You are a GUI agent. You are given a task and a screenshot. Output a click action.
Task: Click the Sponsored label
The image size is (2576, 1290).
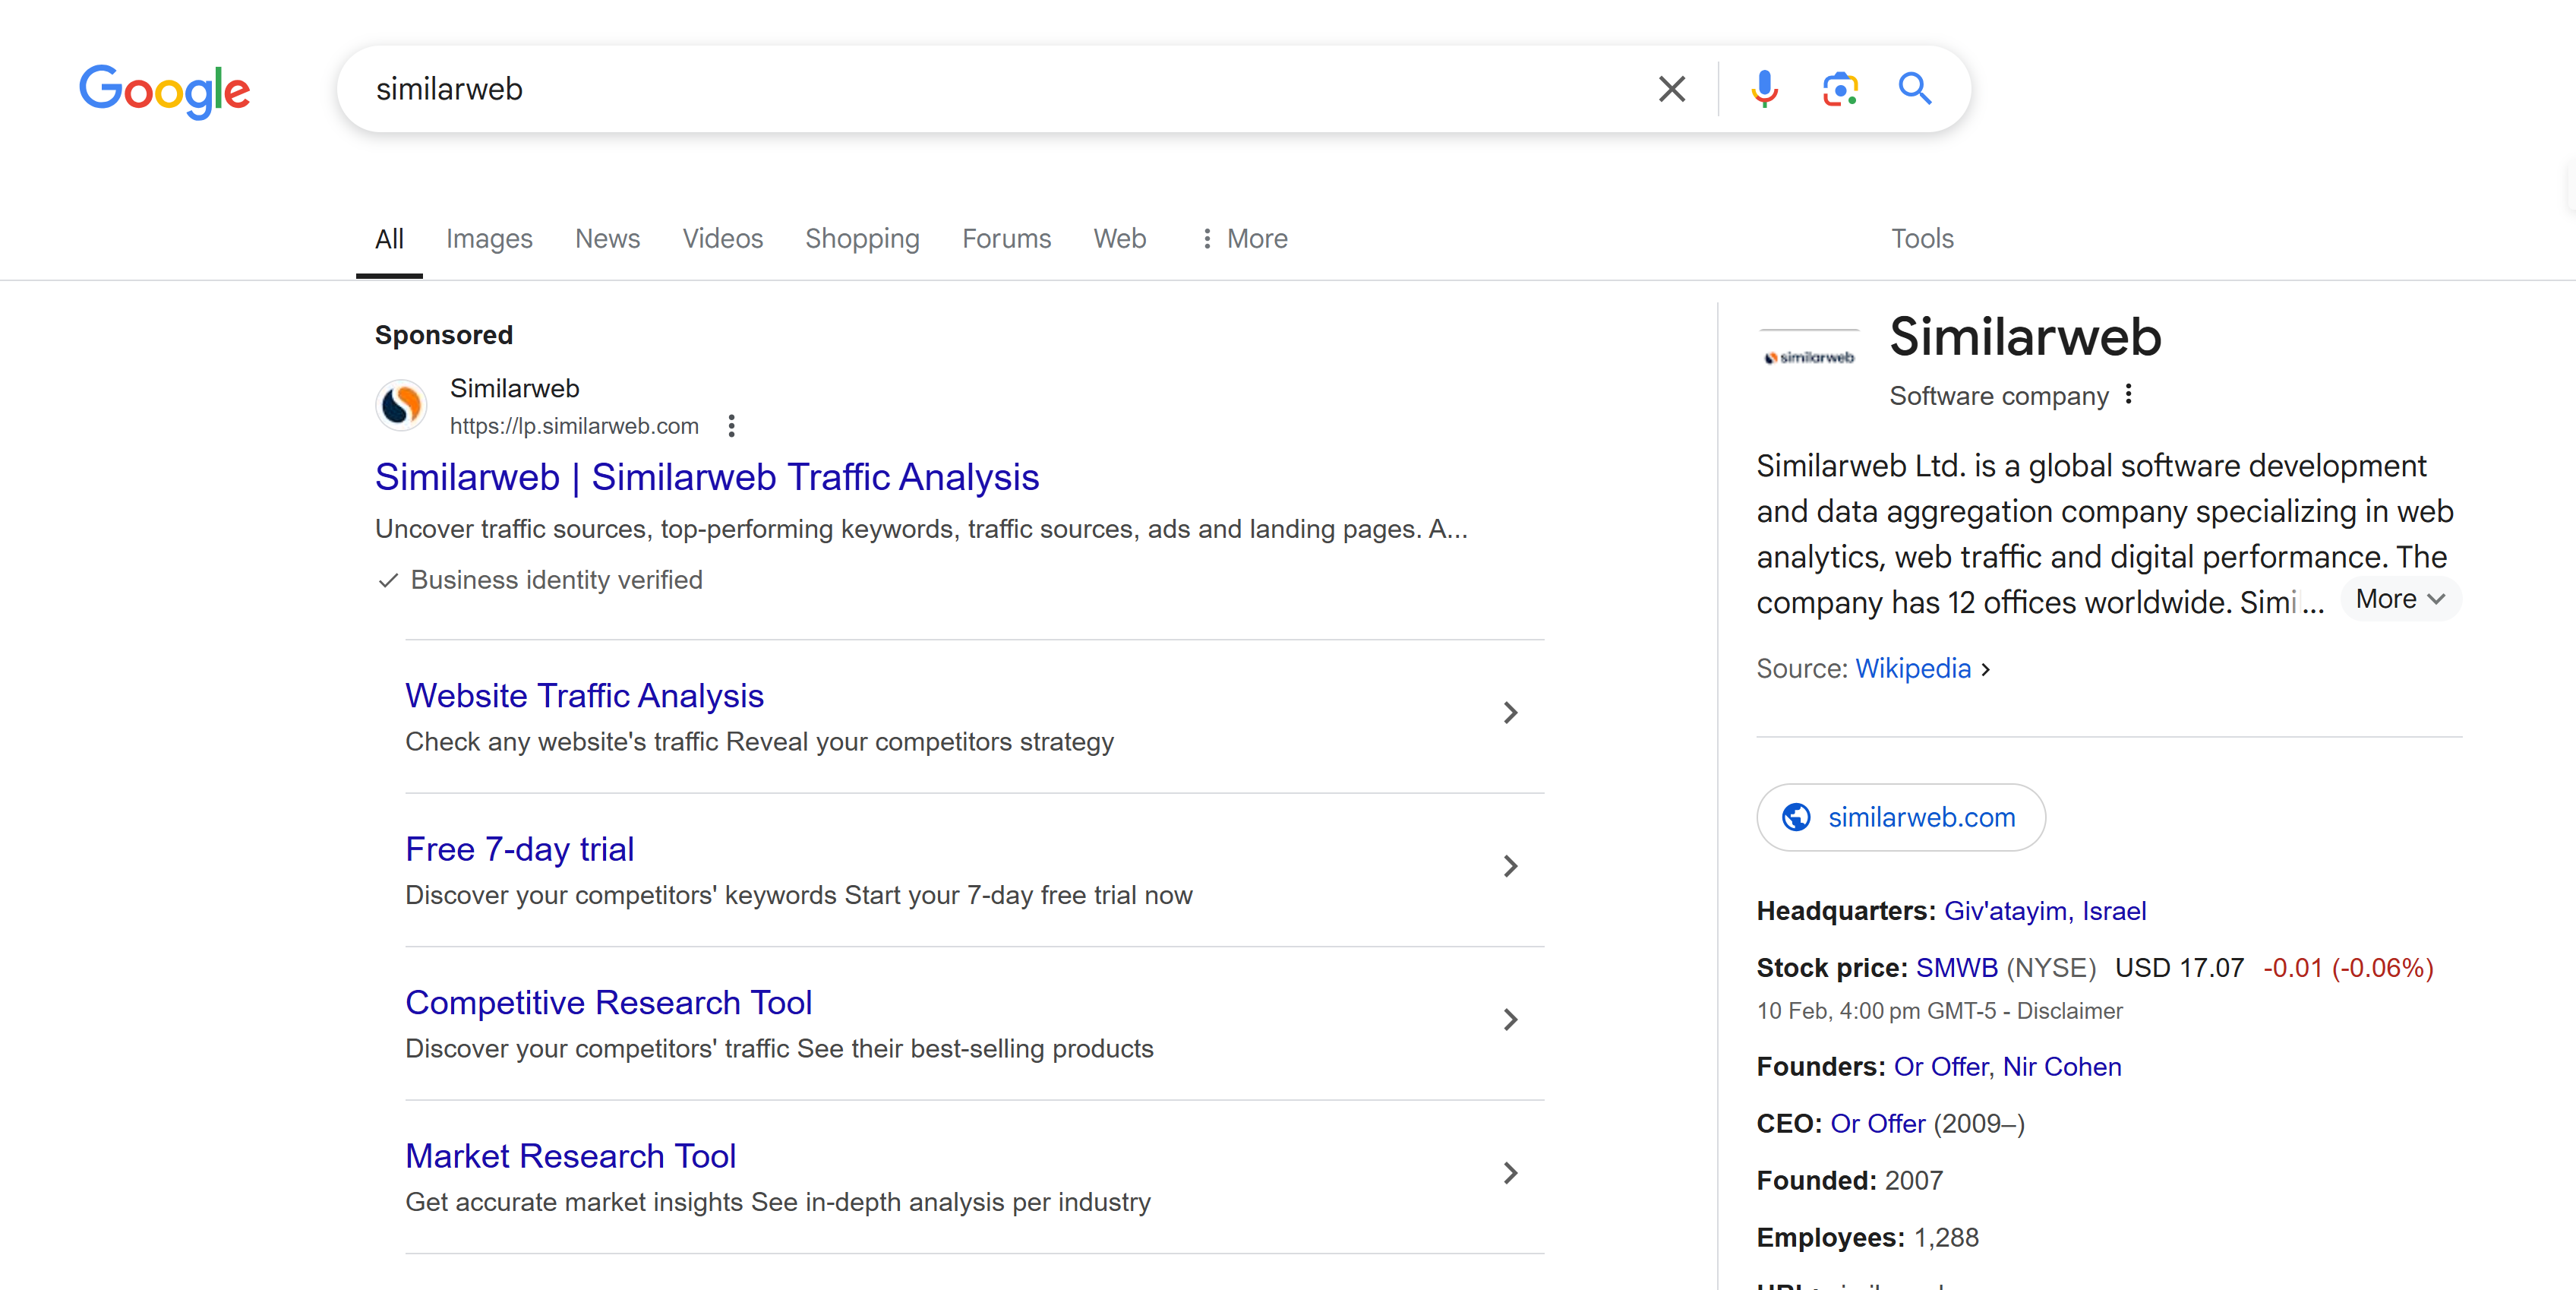click(x=443, y=335)
